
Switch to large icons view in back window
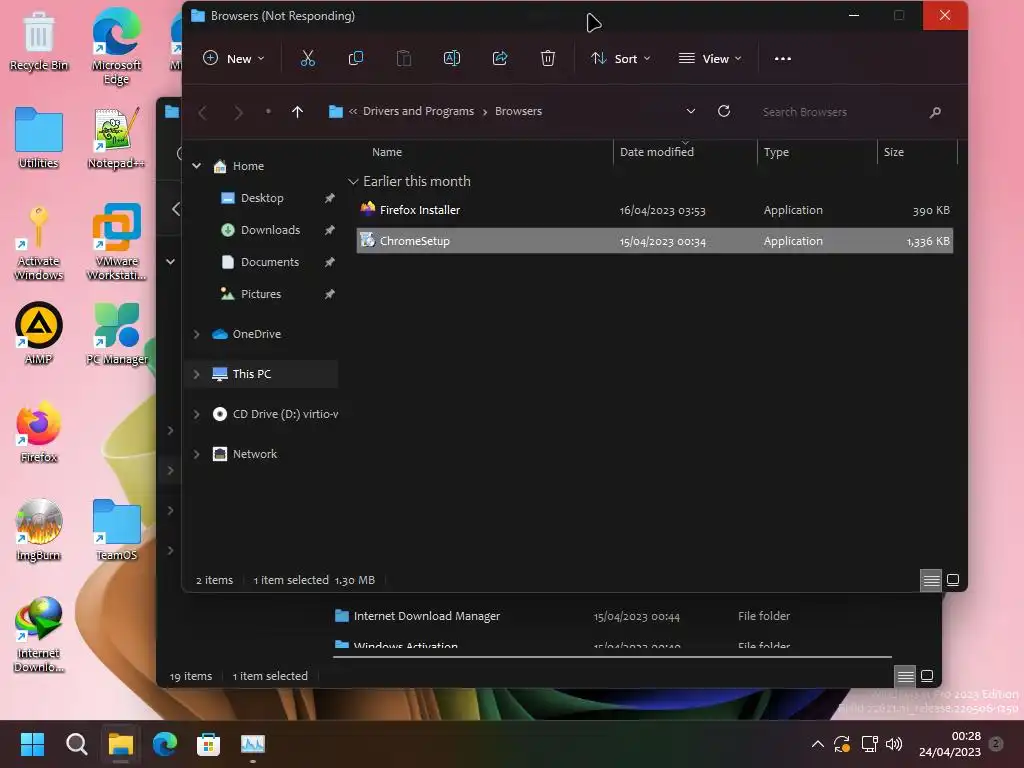pyautogui.click(x=927, y=676)
